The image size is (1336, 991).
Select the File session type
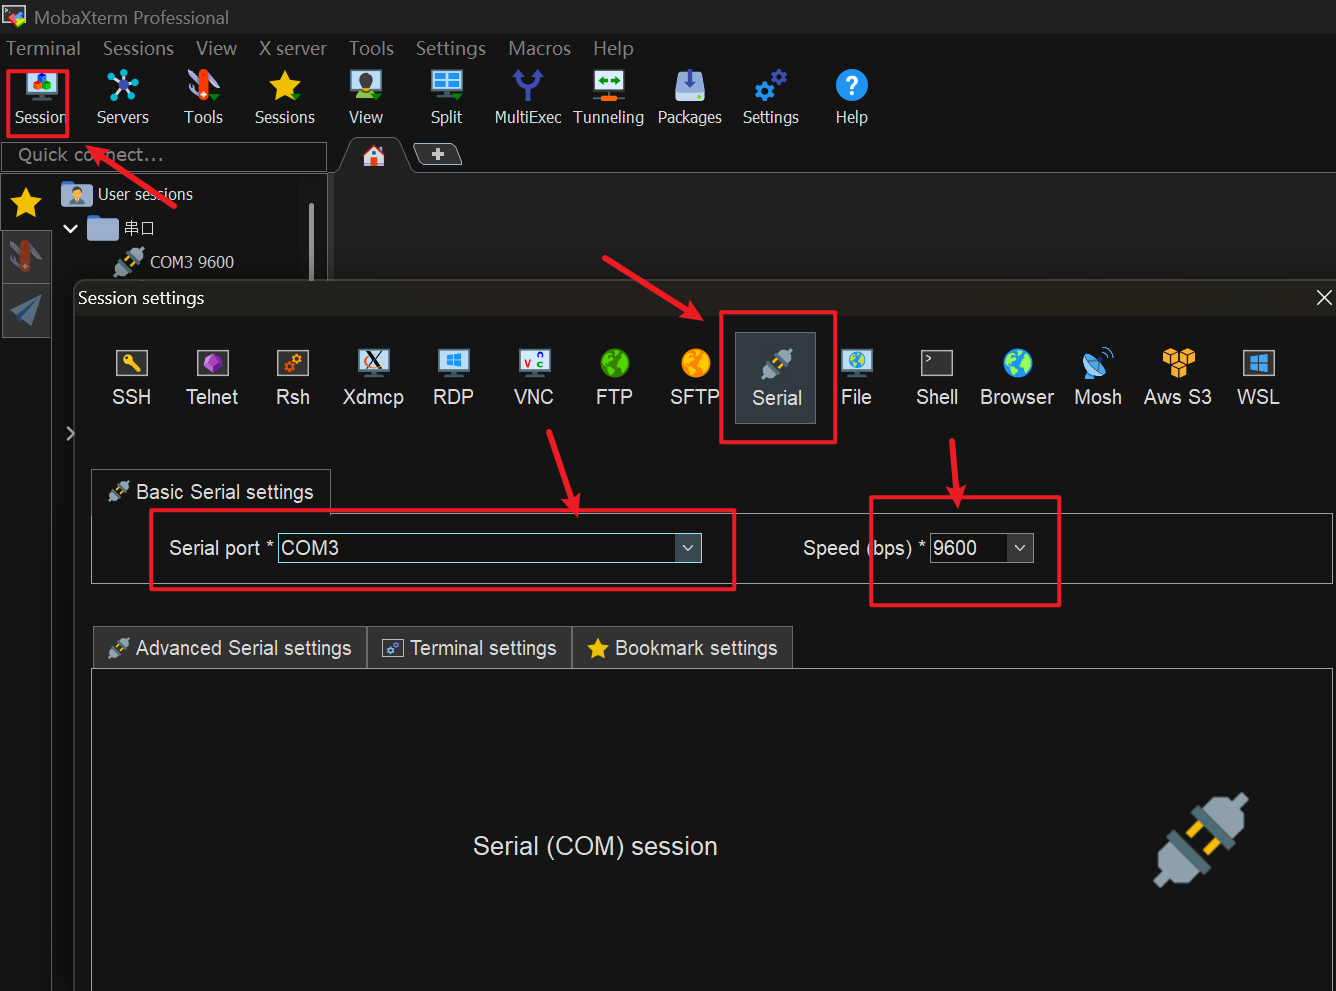(x=857, y=378)
